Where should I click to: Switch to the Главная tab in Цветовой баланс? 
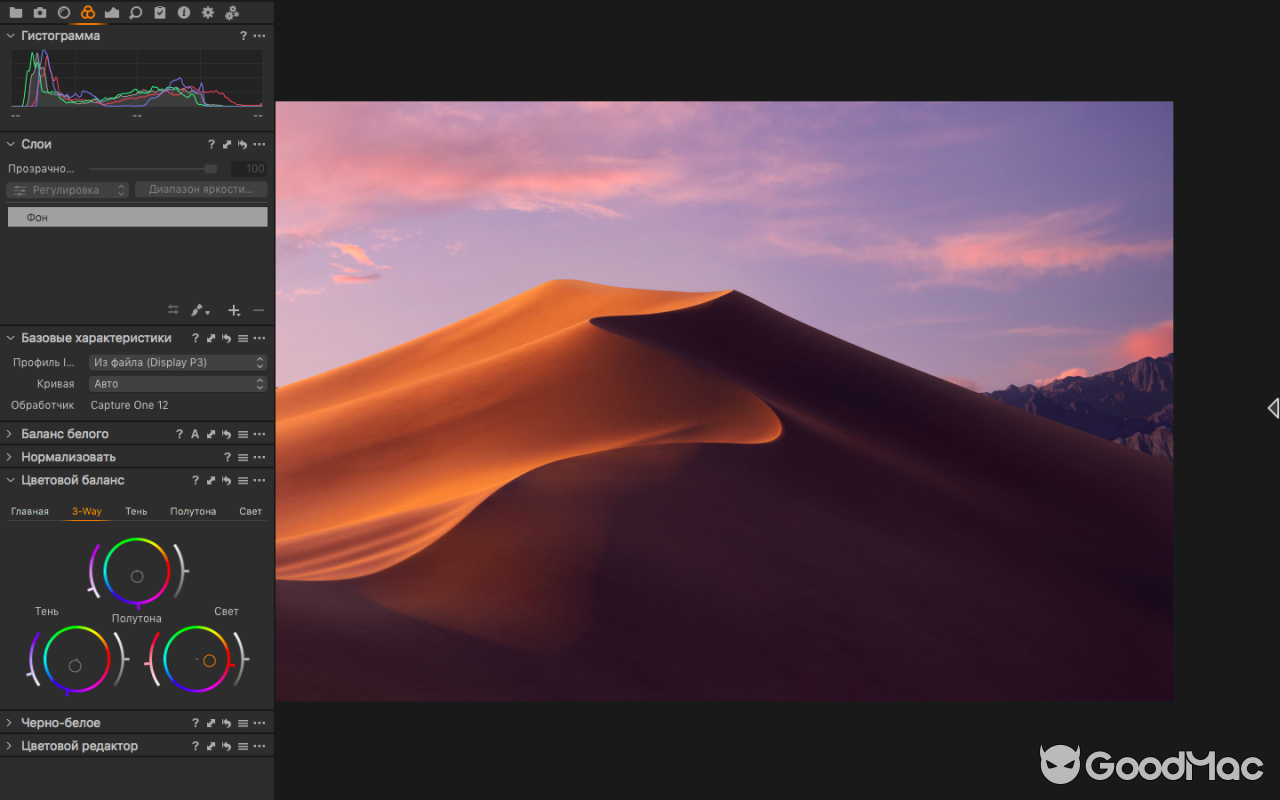(x=30, y=511)
